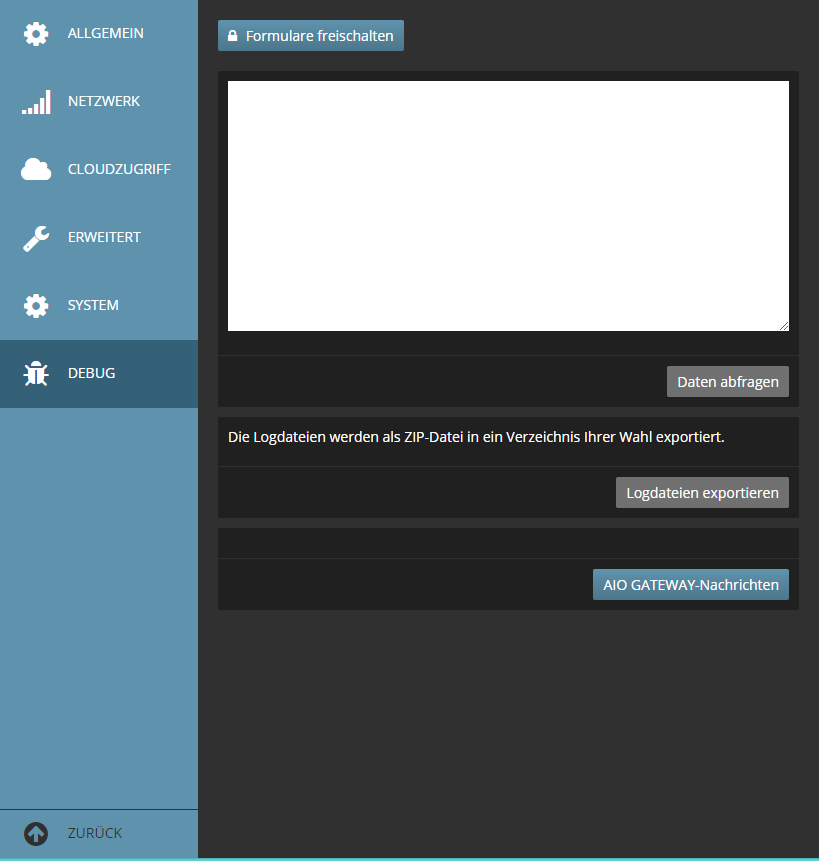Click the signal bars Netzwerk icon
Screen dimensions: 819x861
36,102
